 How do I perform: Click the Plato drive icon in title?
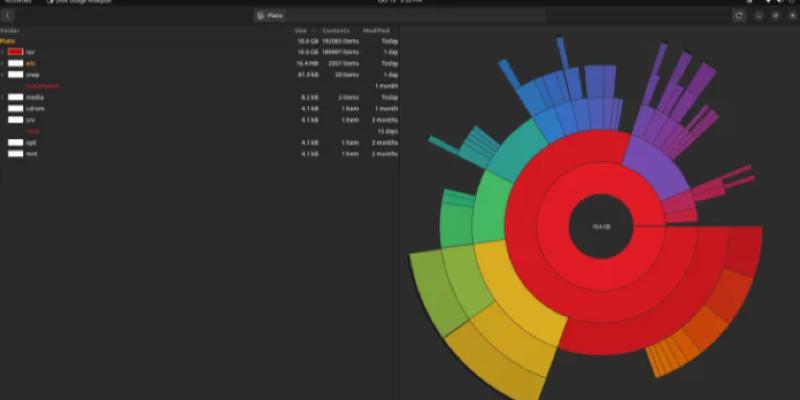[260, 16]
